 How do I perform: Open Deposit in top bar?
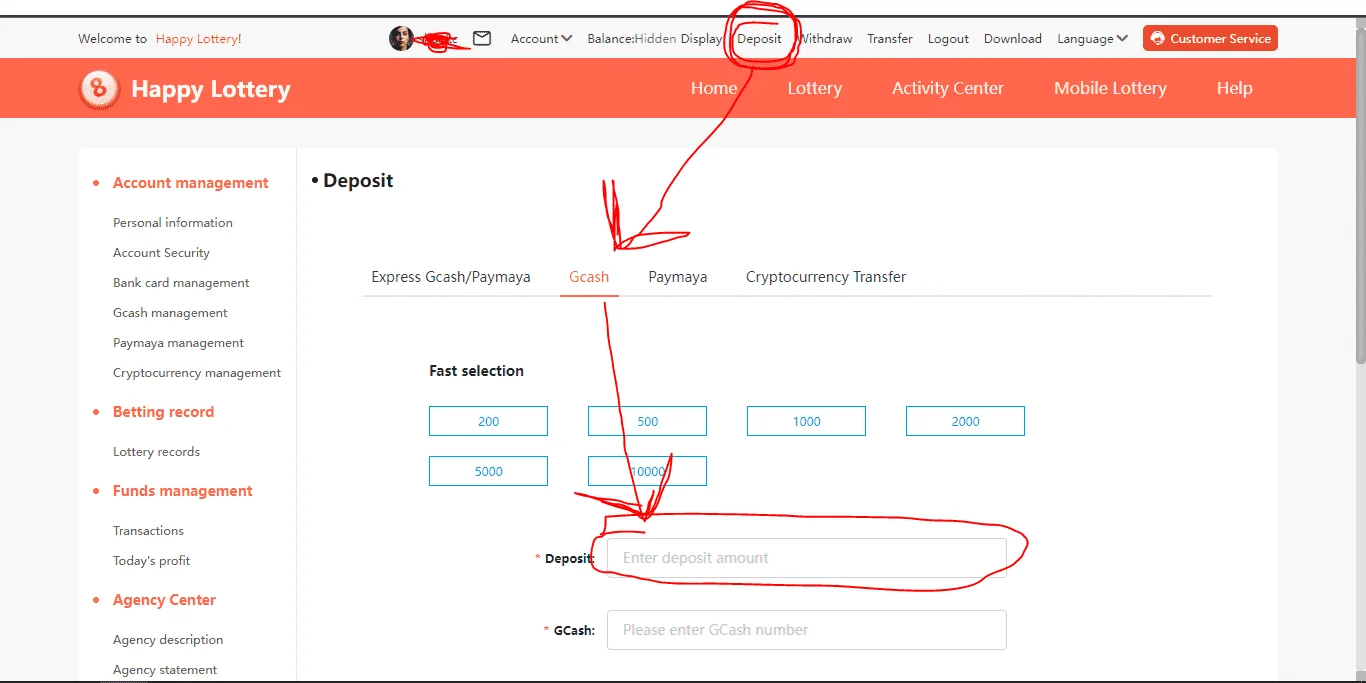[x=759, y=39]
